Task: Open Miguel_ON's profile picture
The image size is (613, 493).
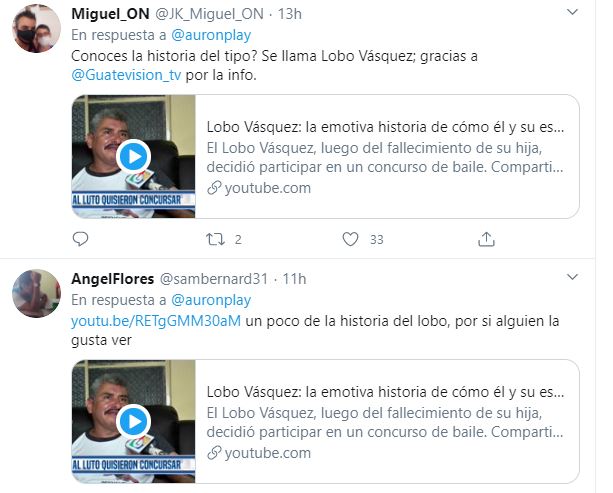Action: click(x=36, y=29)
